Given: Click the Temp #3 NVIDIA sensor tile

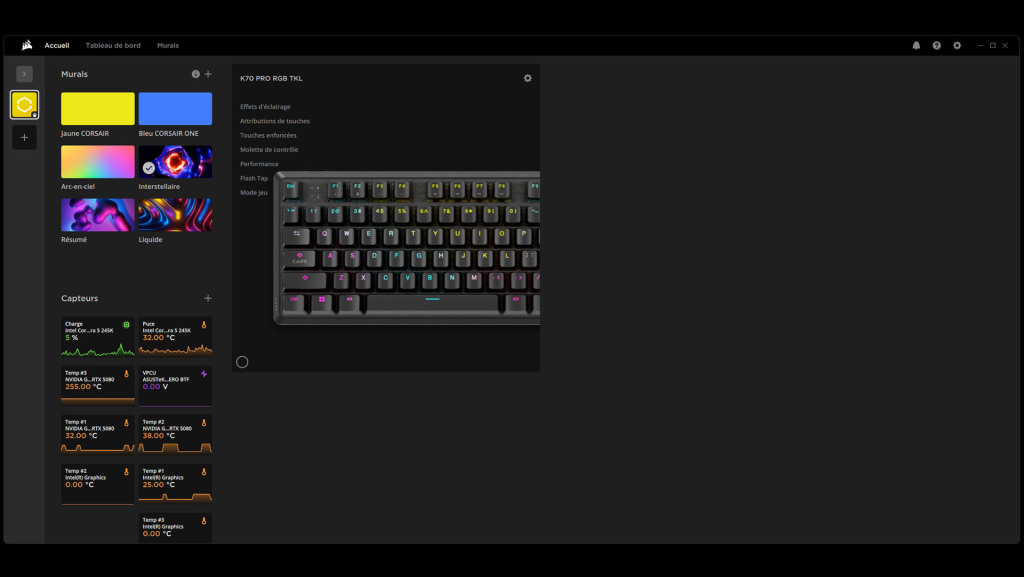Looking at the screenshot, I should 98,386.
